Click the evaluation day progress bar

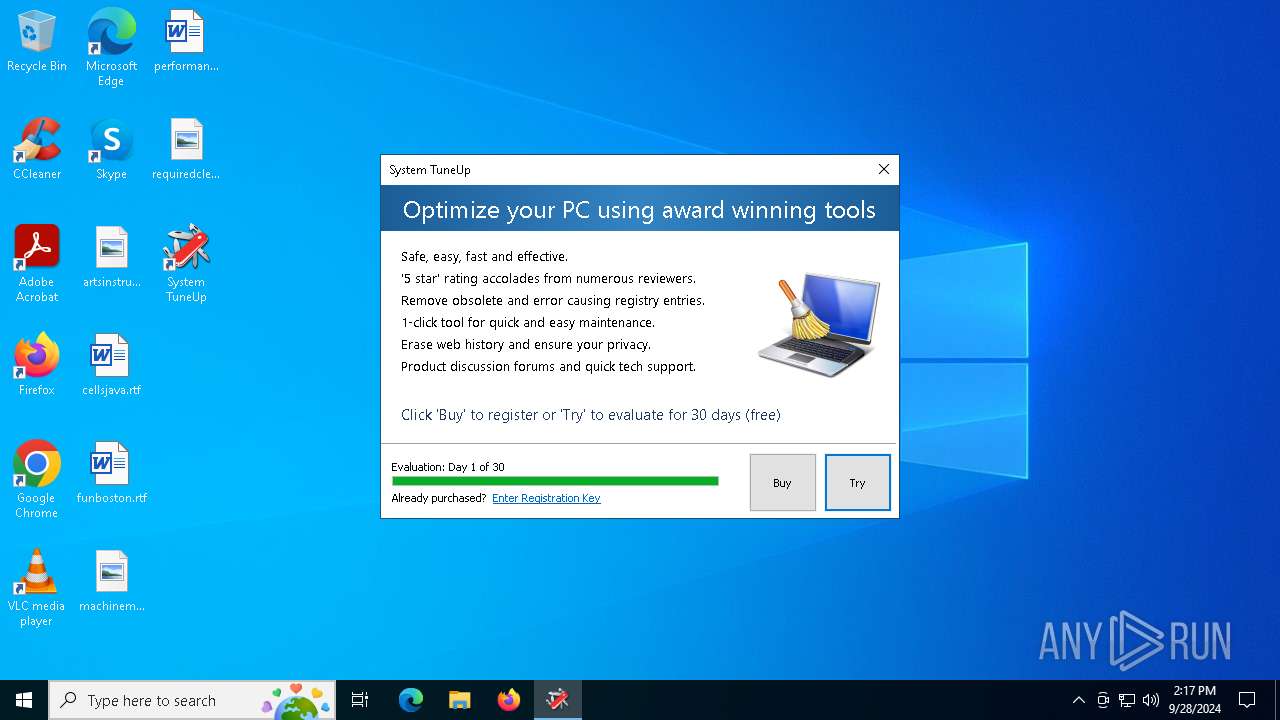click(555, 481)
